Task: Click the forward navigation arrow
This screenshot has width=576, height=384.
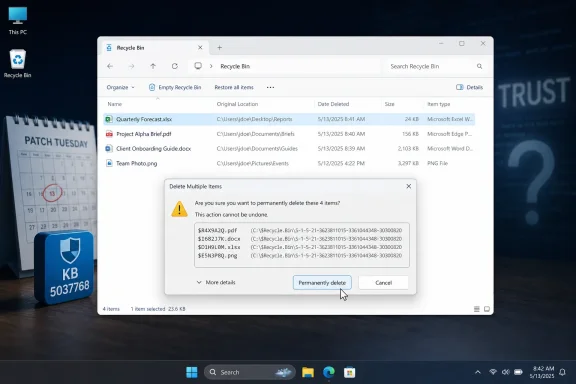Action: click(131, 66)
